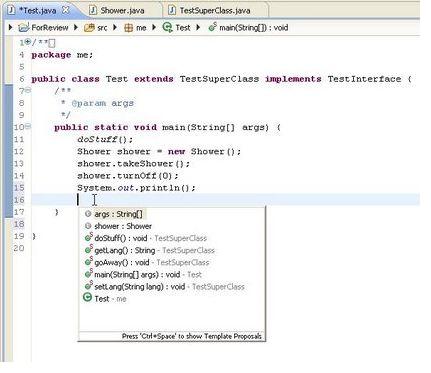Click the ForReview project icon
The image size is (431, 373).
[24, 27]
